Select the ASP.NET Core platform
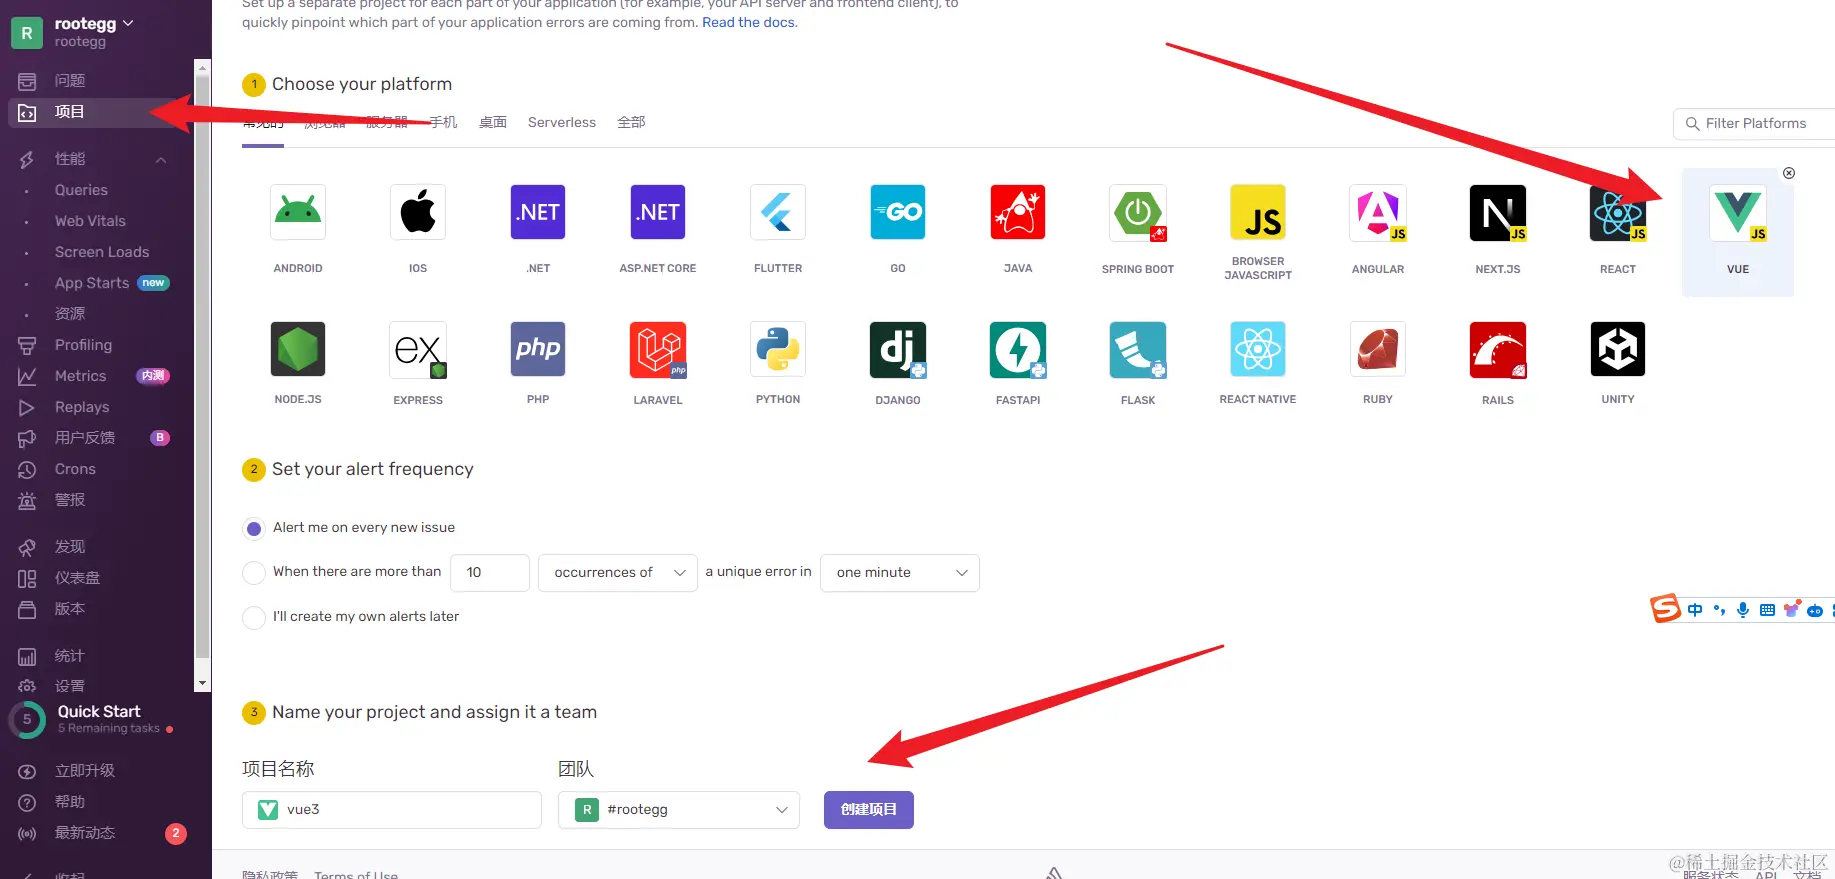The width and height of the screenshot is (1835, 879). point(658,212)
